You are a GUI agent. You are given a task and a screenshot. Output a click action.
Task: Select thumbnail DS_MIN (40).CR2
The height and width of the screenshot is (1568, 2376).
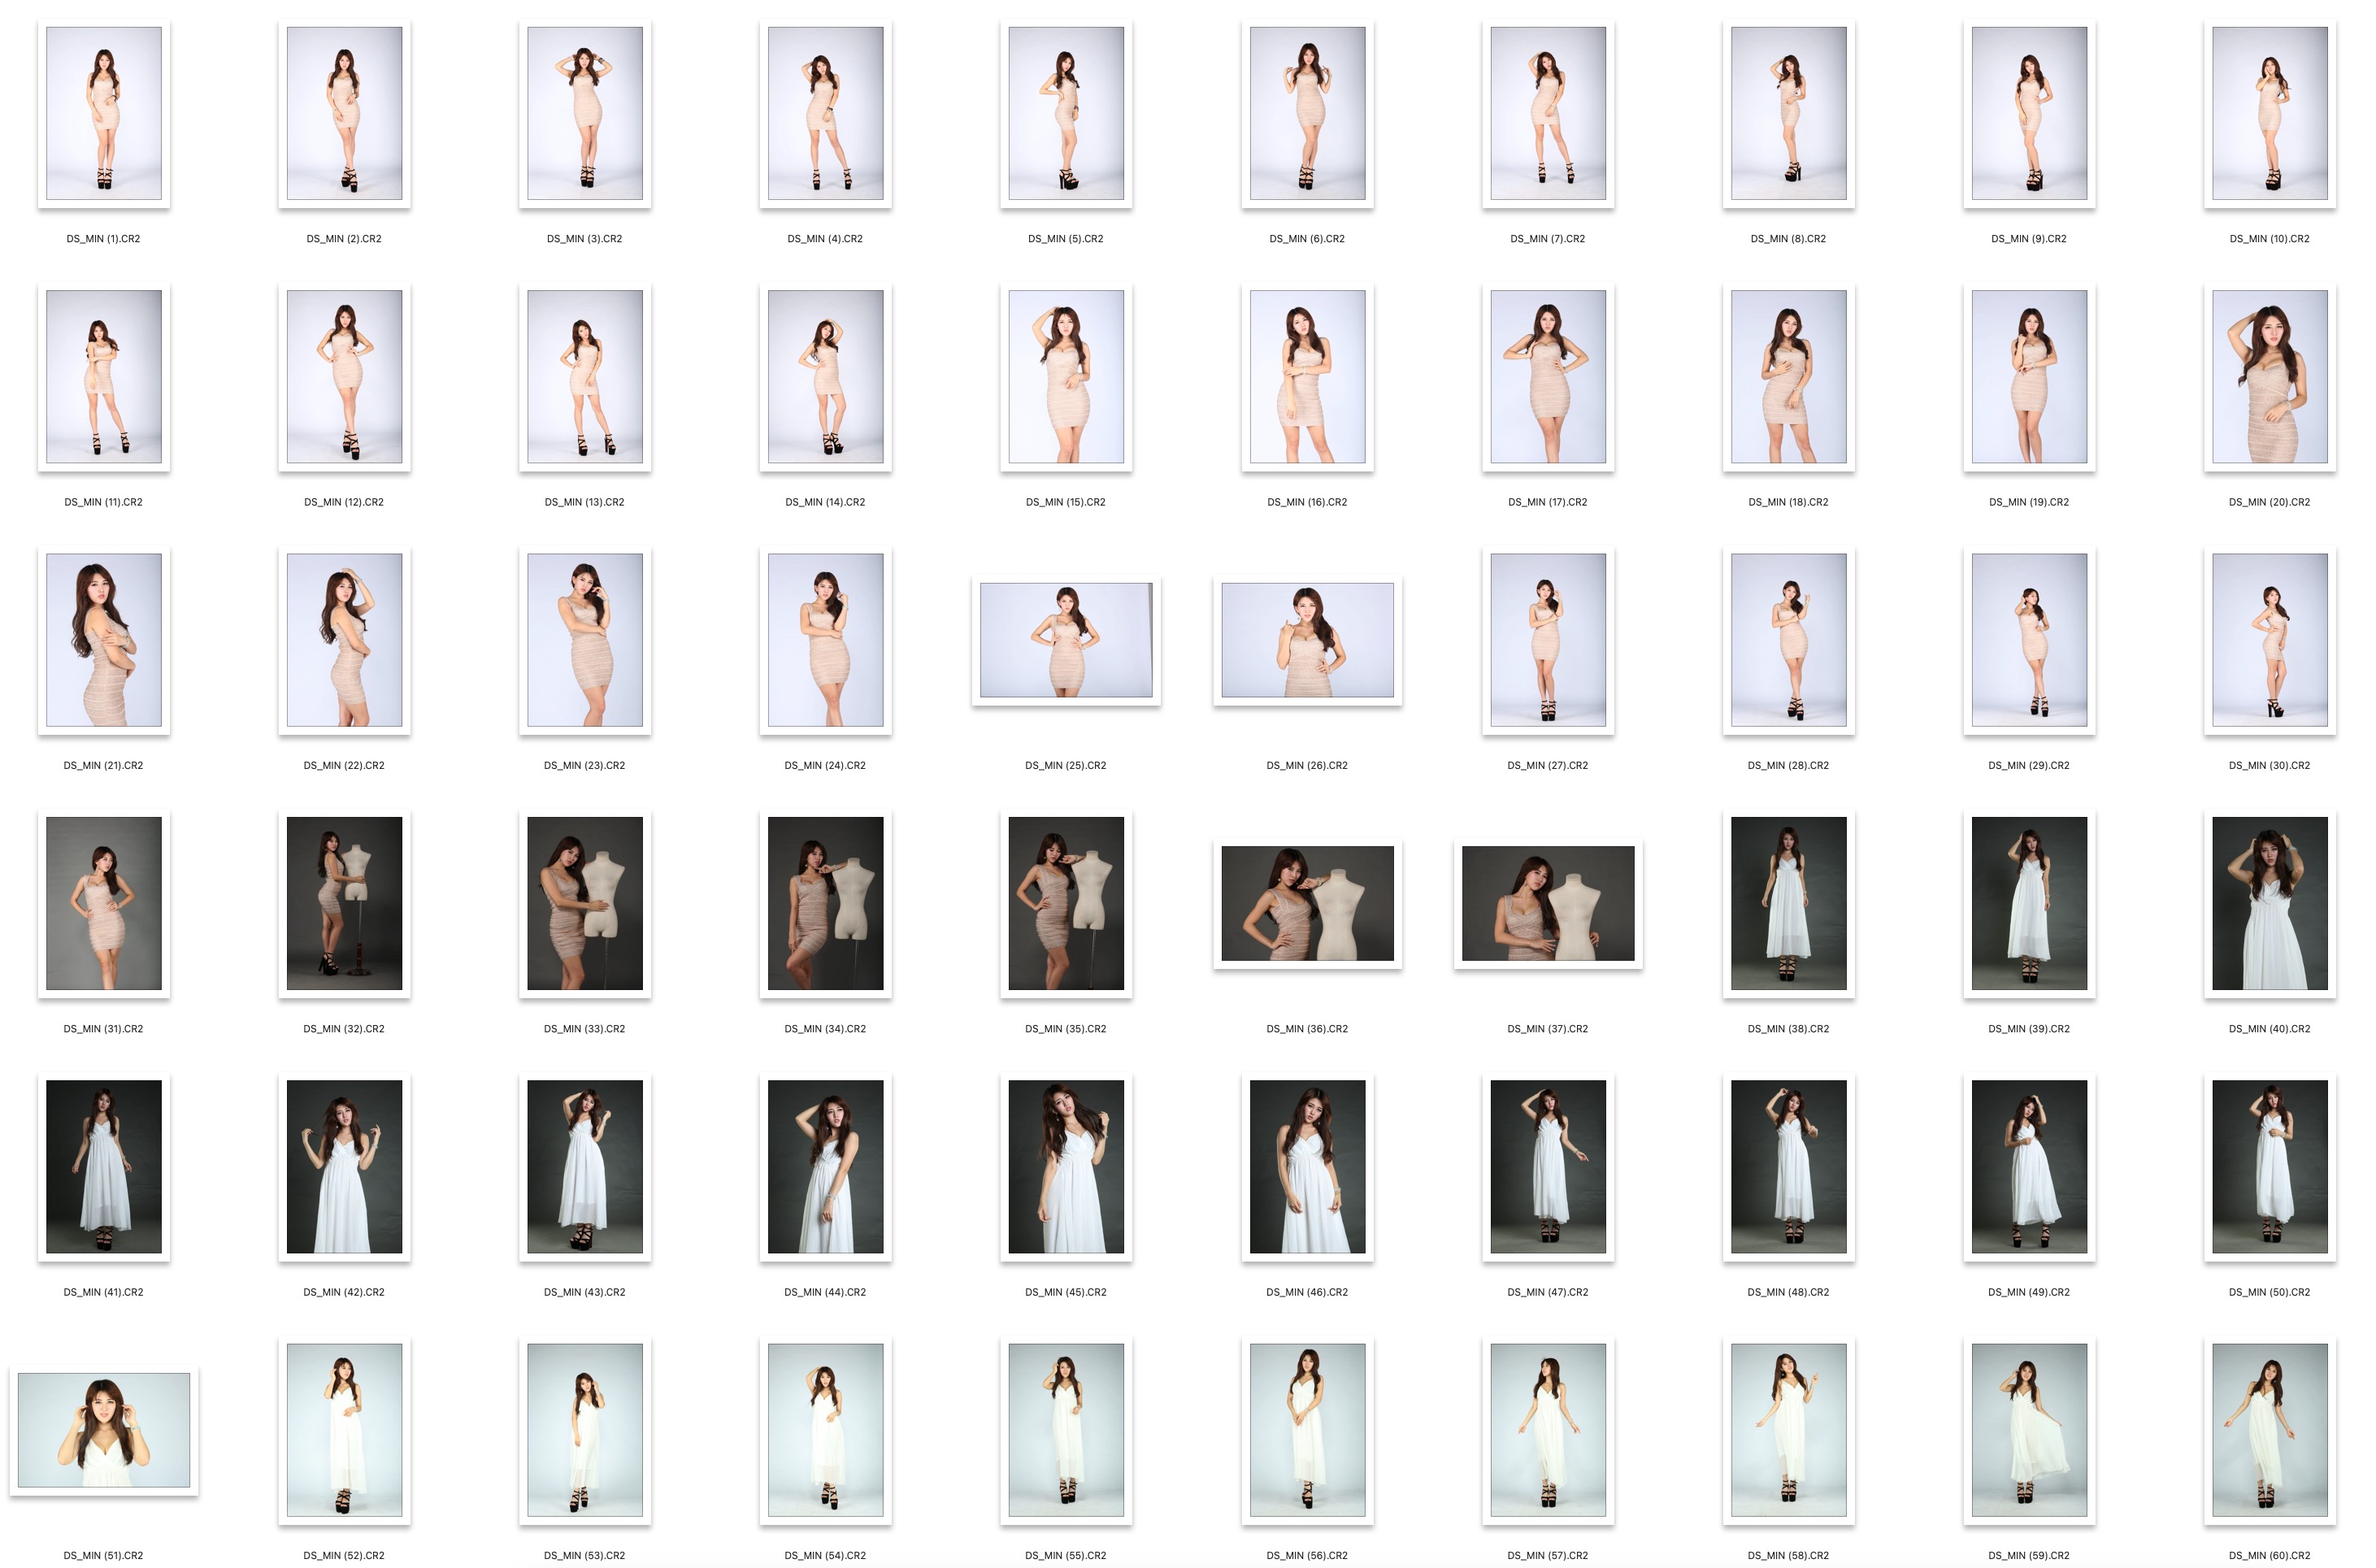2269,903
